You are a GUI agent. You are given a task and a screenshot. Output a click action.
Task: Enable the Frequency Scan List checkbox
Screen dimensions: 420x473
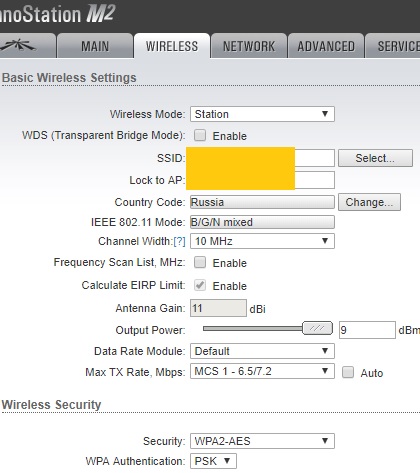coord(200,262)
